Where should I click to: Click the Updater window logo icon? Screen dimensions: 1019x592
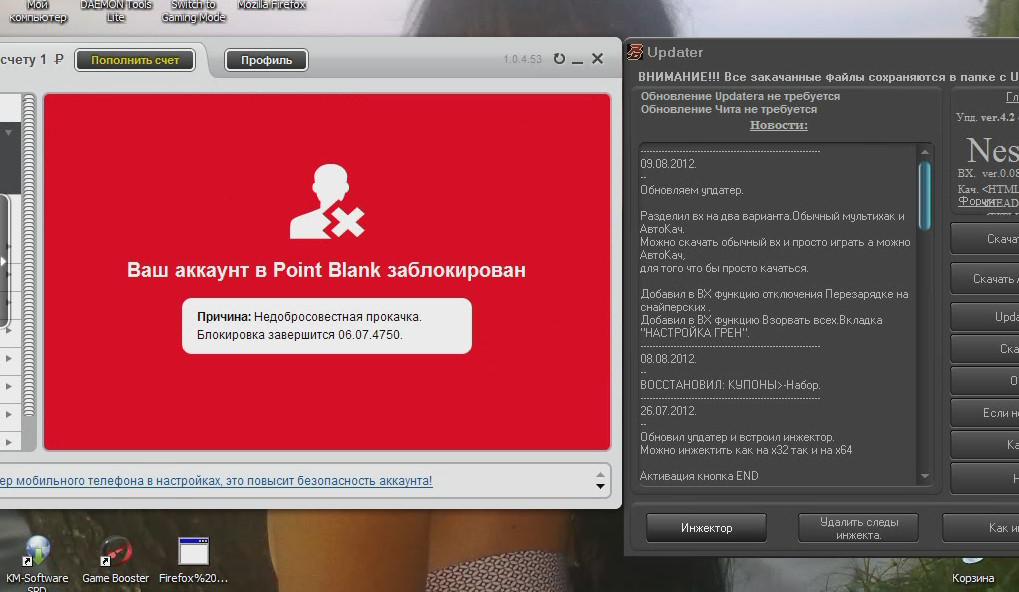(635, 52)
